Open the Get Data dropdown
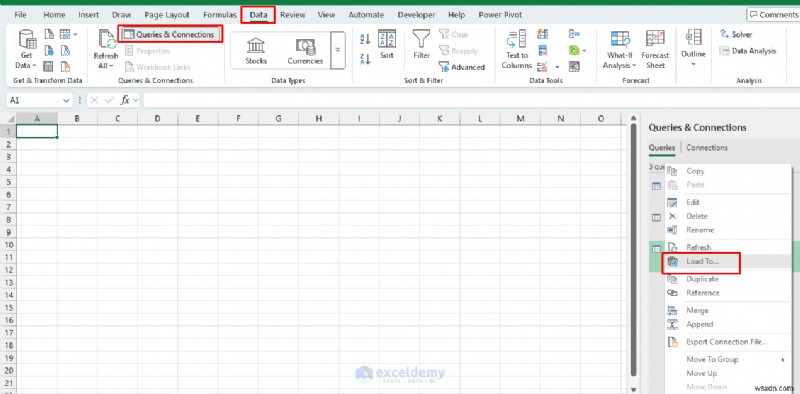 click(x=26, y=50)
